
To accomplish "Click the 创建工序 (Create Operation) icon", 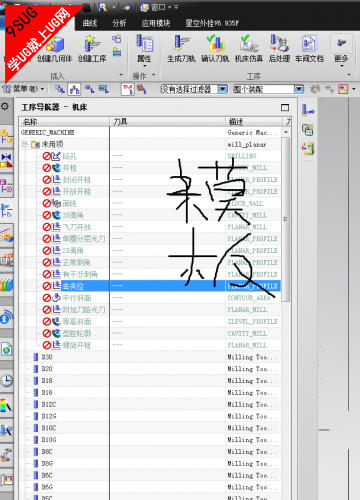I will click(92, 49).
